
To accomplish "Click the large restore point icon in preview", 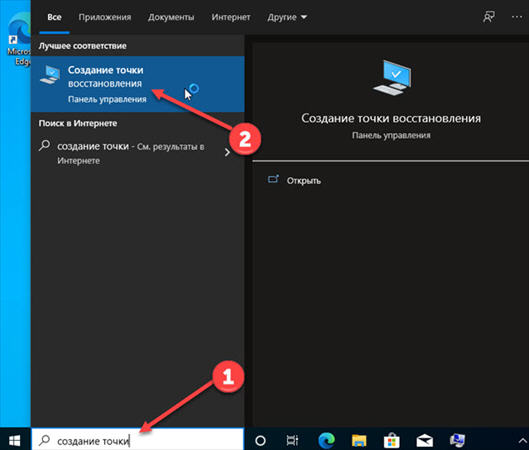I will [392, 77].
